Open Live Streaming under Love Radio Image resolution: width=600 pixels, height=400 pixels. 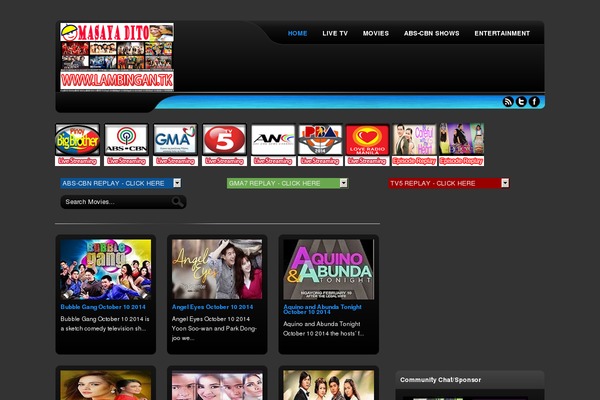pos(367,161)
